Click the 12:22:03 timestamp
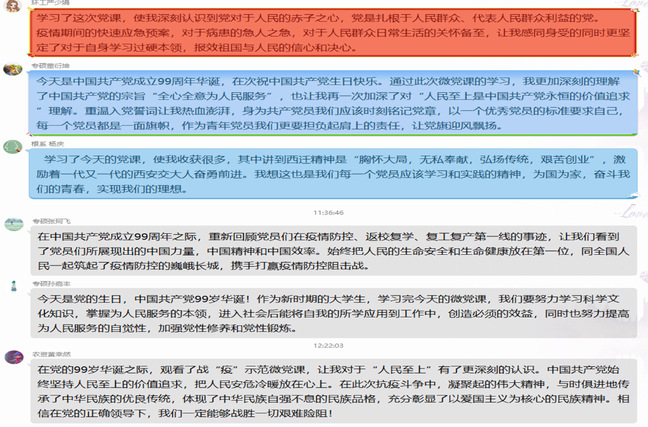The height and width of the screenshot is (427, 648). tap(328, 345)
